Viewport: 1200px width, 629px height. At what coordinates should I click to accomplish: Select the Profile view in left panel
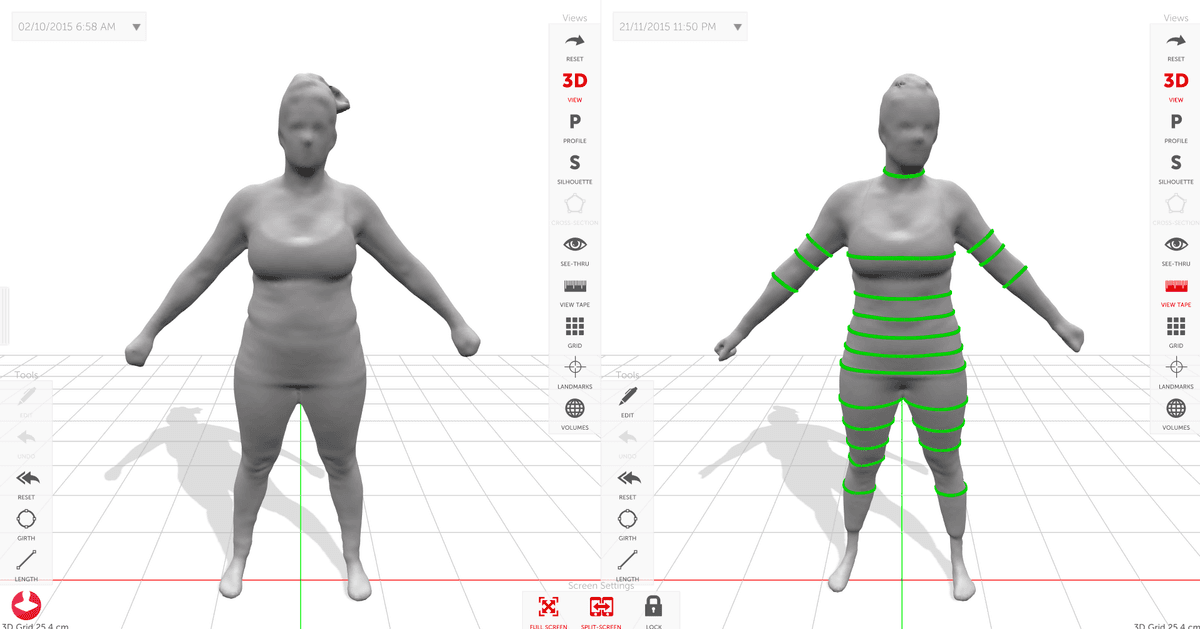coord(575,127)
